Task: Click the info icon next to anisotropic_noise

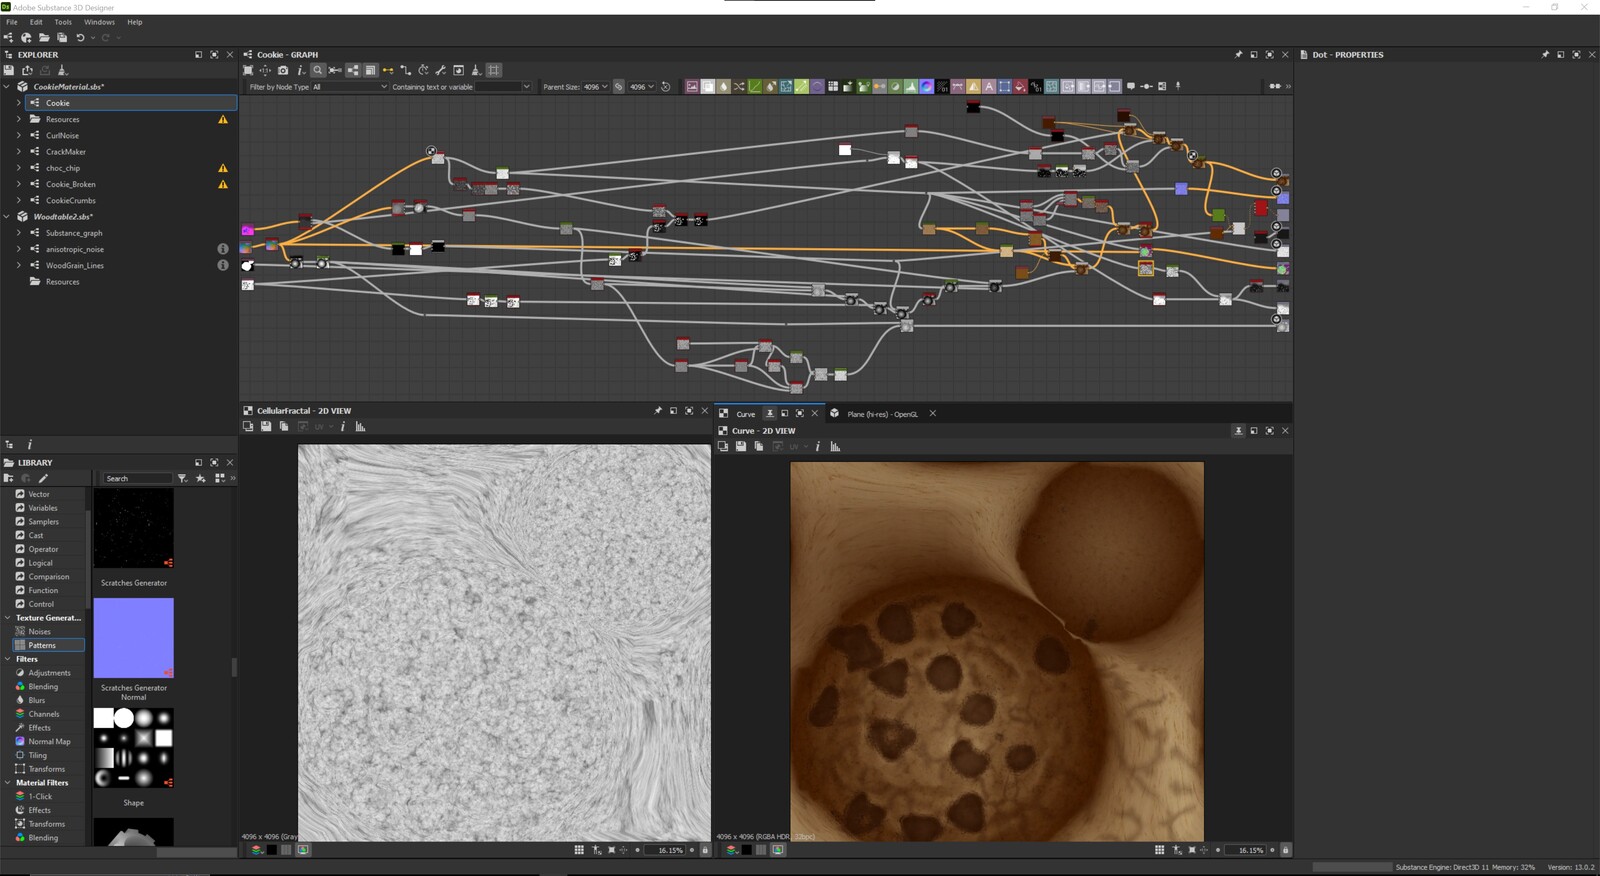Action: pos(223,249)
